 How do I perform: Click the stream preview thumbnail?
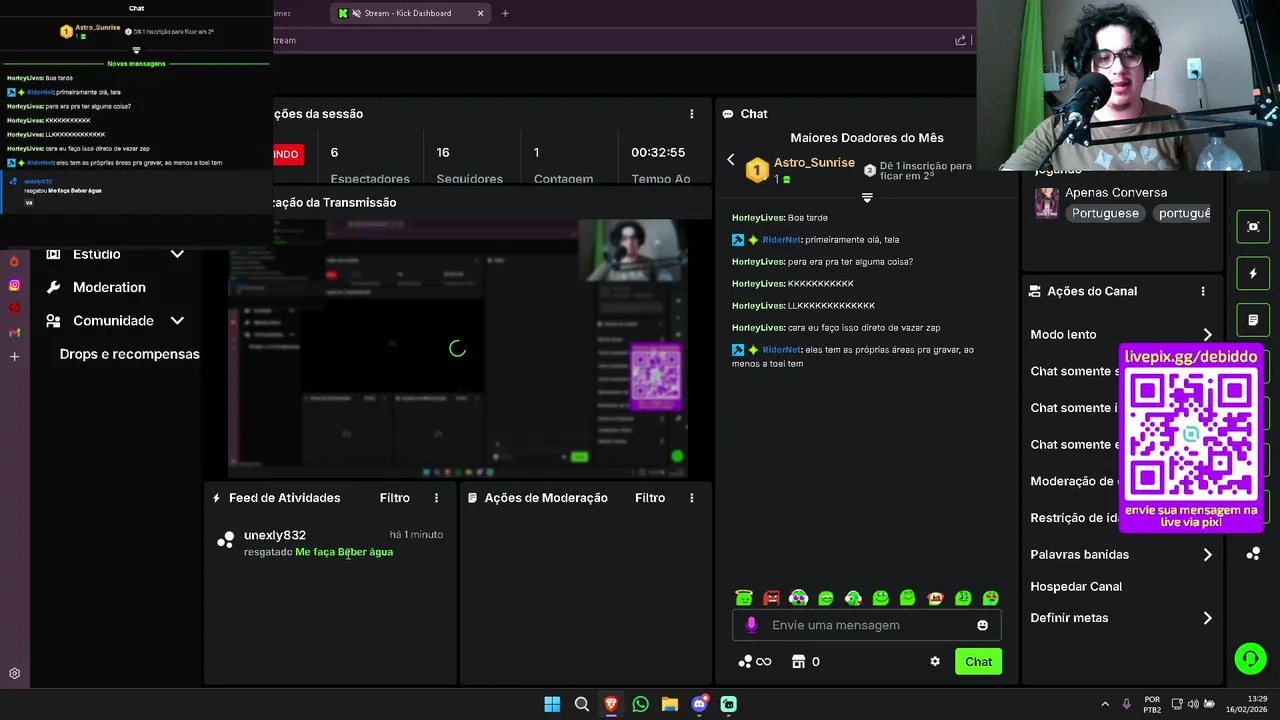pos(458,348)
